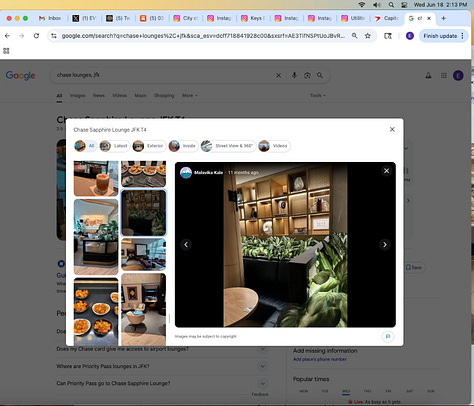Open the media control icon beside profile

388,36
